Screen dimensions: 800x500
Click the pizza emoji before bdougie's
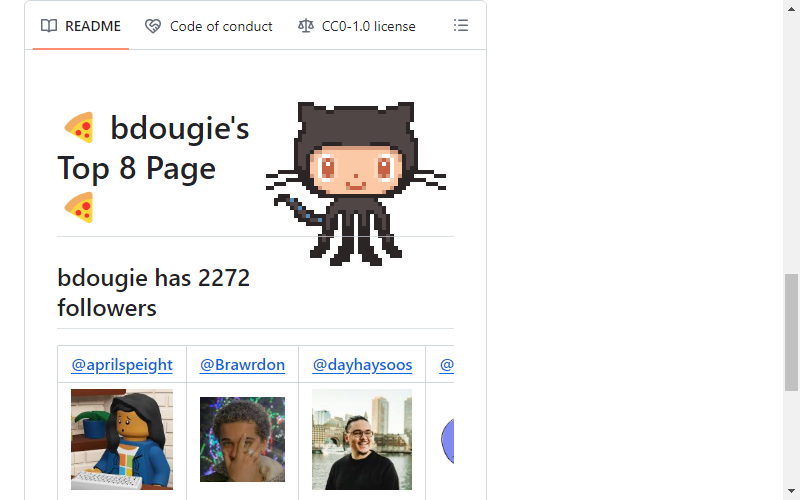[x=79, y=128]
